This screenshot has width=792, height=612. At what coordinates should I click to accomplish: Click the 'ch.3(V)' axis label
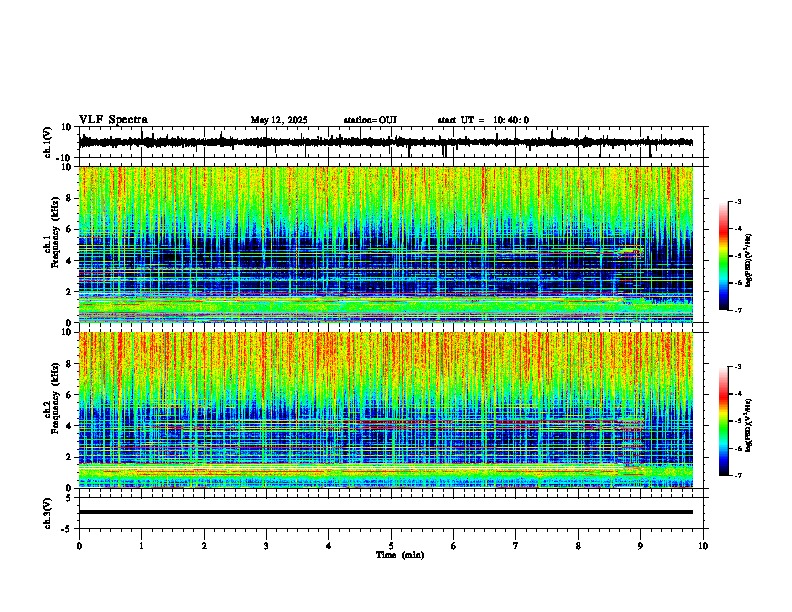pos(48,513)
